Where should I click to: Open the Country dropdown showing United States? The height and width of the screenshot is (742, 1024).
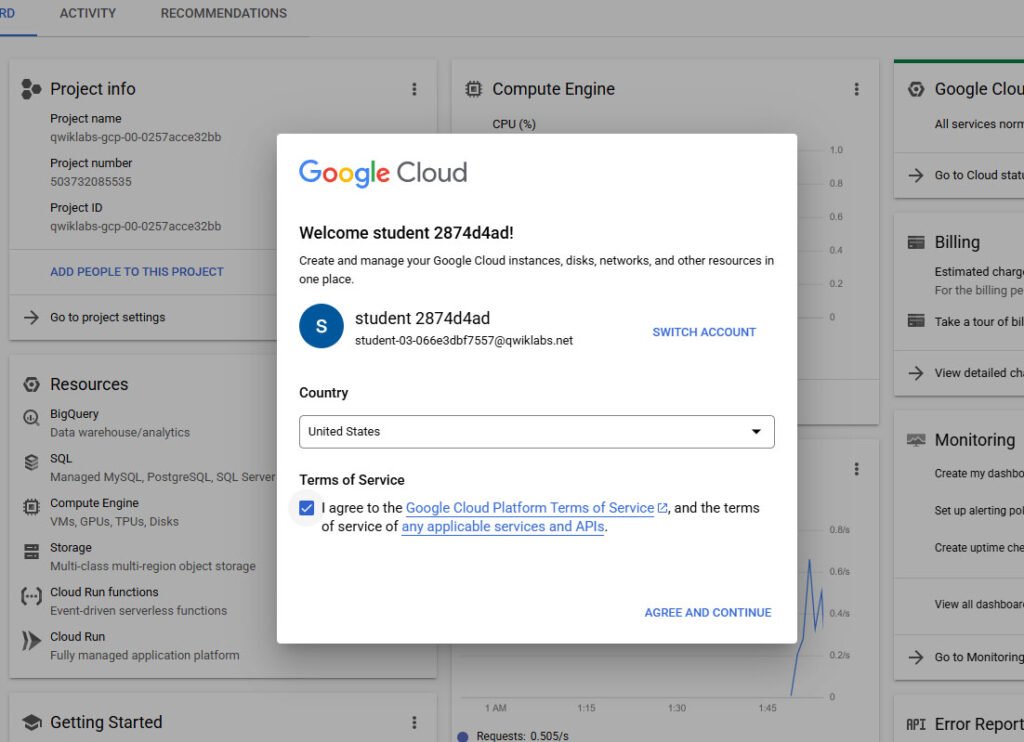click(537, 432)
